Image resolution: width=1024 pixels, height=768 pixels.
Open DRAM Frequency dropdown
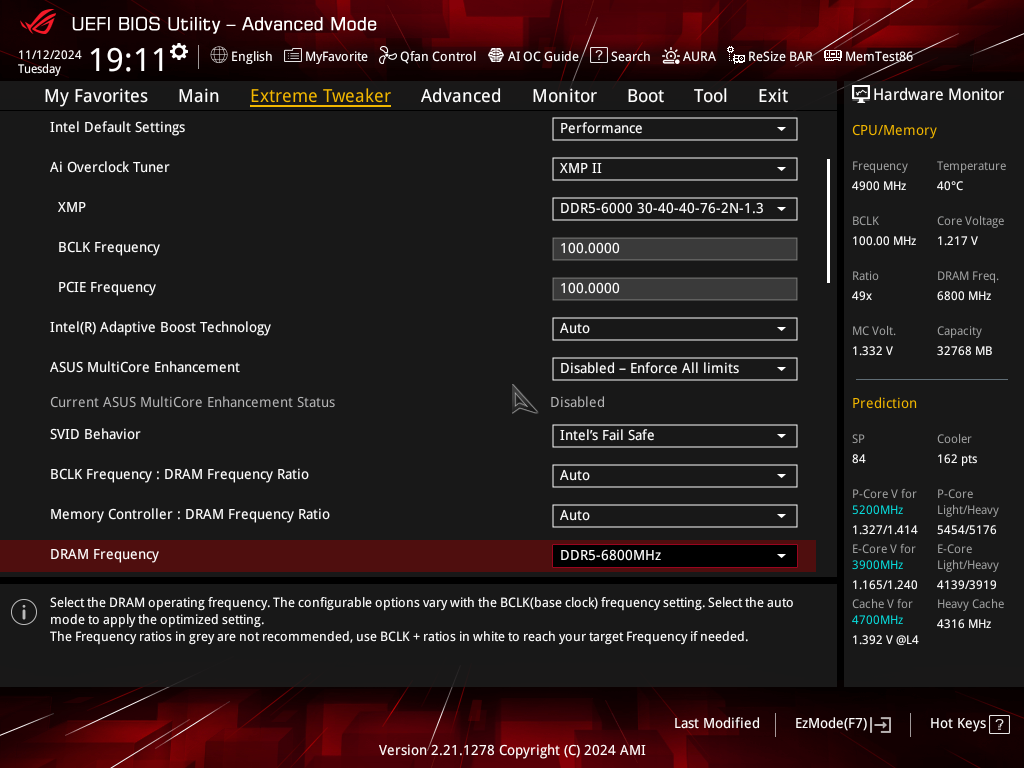click(x=675, y=556)
